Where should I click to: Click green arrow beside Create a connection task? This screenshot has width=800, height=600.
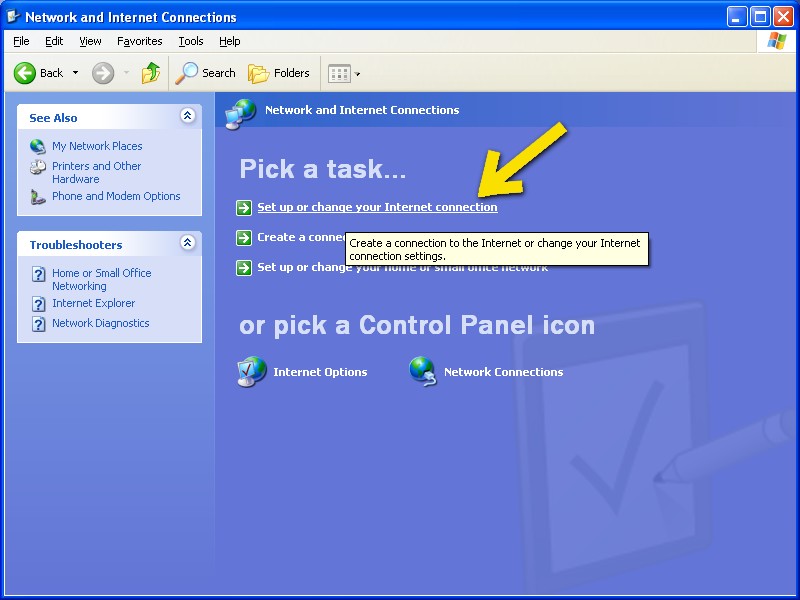click(244, 238)
